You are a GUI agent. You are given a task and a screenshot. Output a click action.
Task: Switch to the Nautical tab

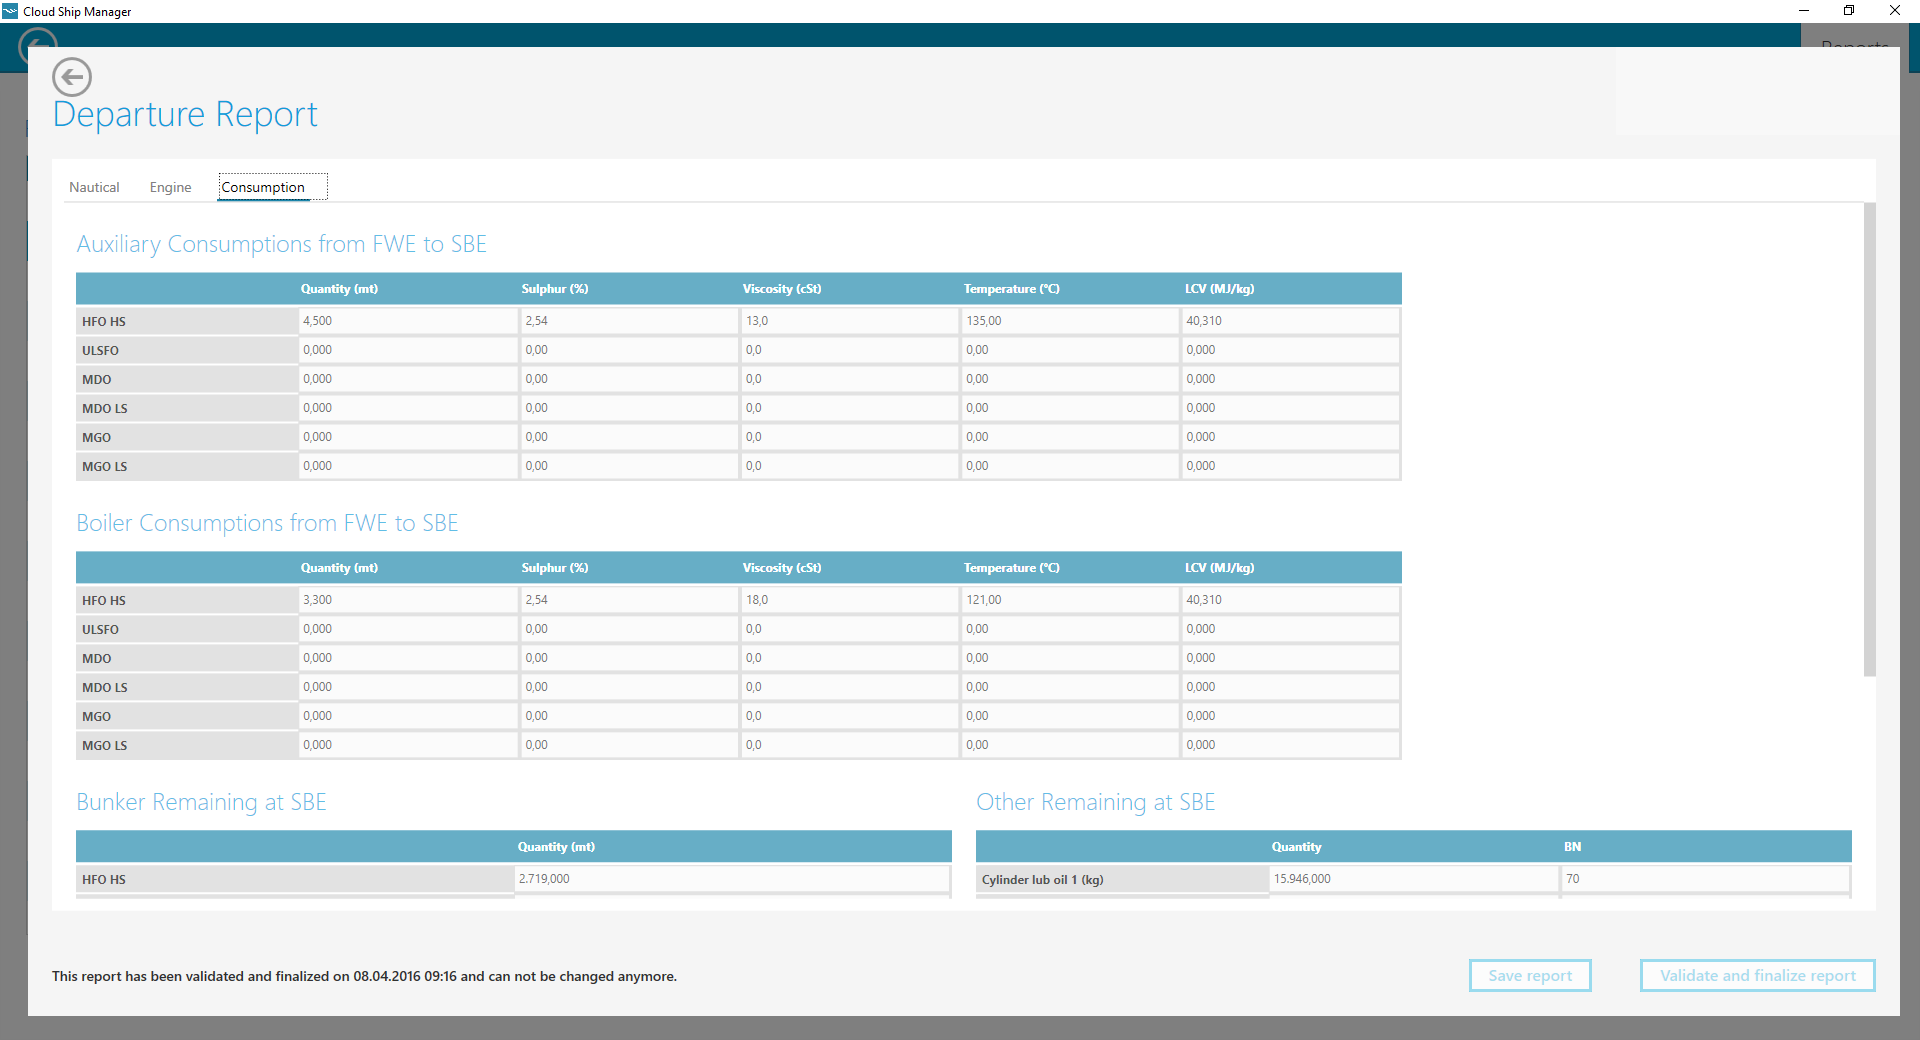click(x=94, y=187)
